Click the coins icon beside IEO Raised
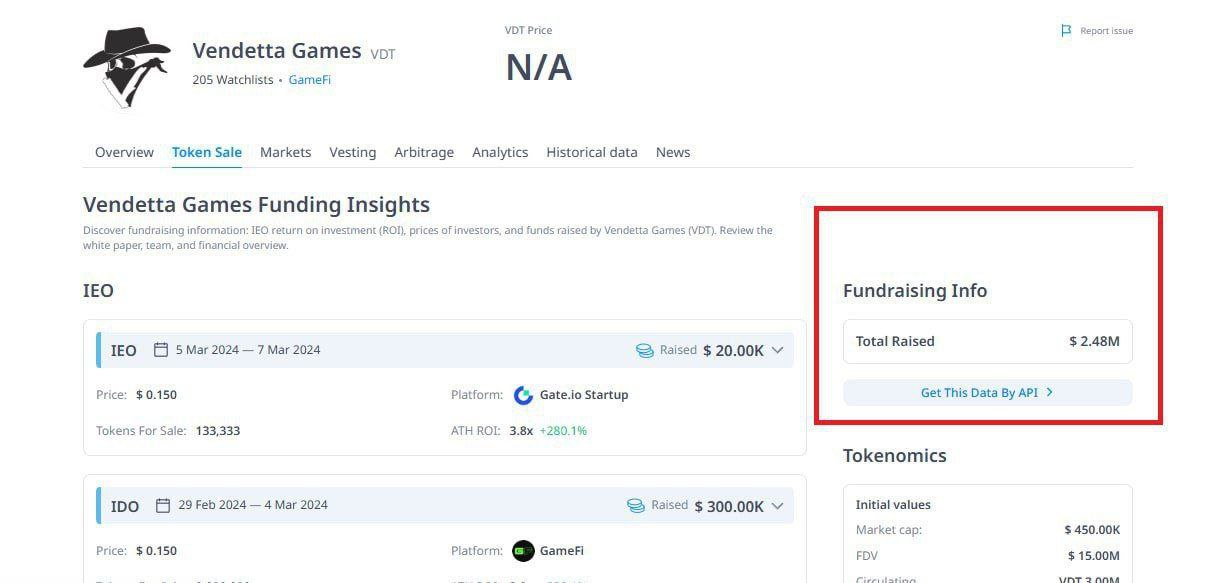 (x=645, y=351)
